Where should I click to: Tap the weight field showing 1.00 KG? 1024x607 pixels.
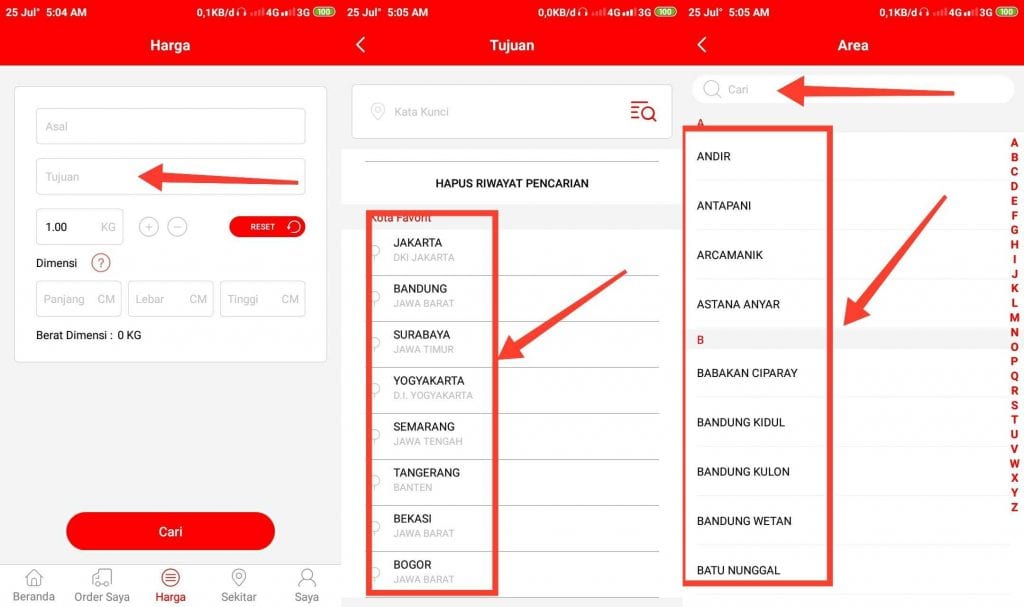pos(79,227)
